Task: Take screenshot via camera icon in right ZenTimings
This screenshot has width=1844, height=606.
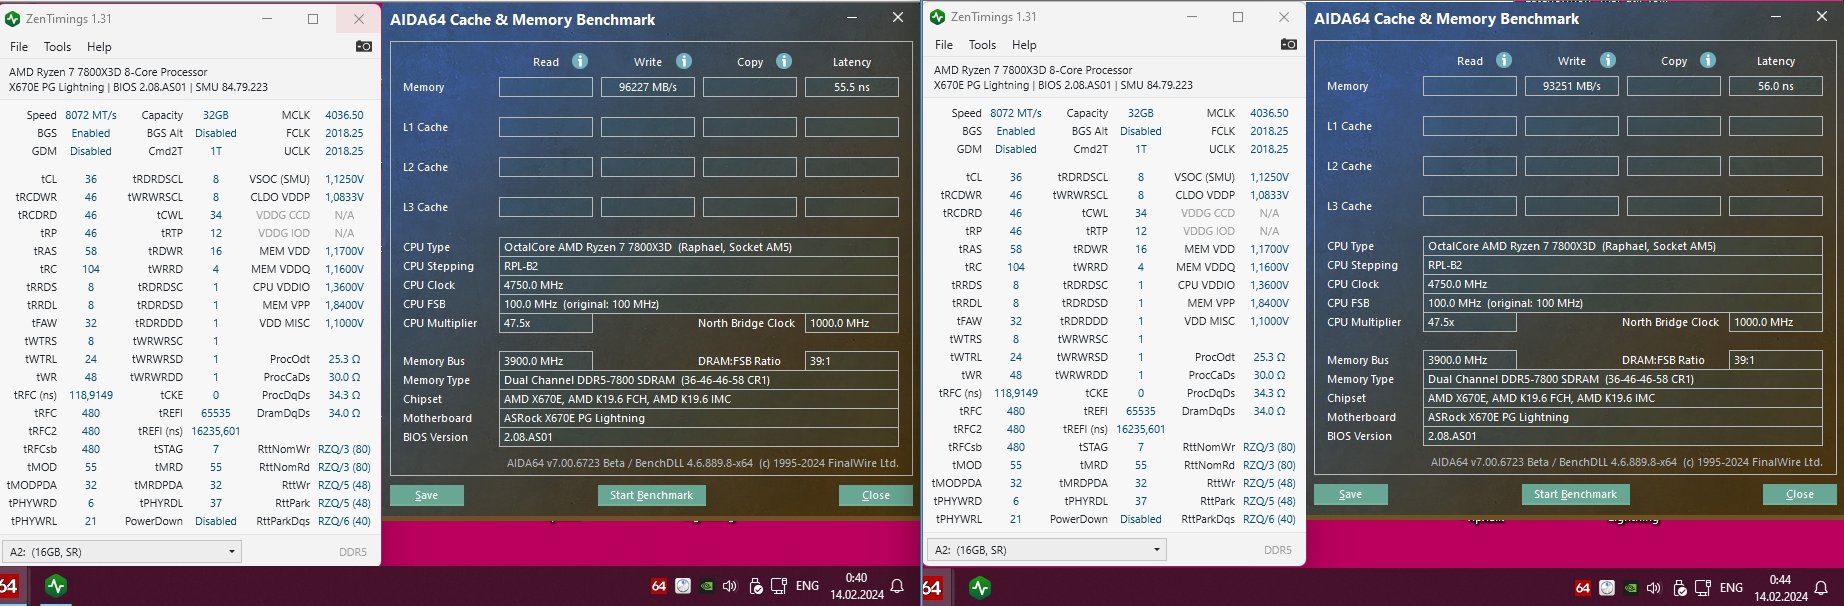Action: [1289, 44]
